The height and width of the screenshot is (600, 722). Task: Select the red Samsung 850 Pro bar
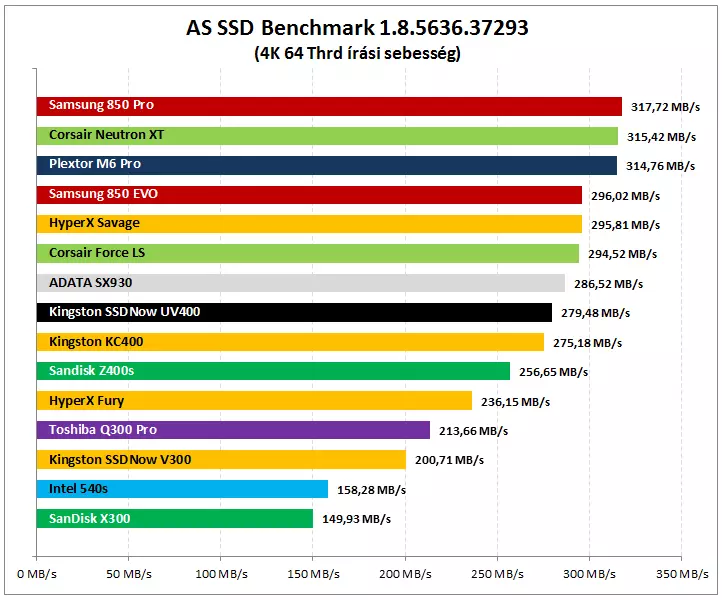pyautogui.click(x=329, y=106)
